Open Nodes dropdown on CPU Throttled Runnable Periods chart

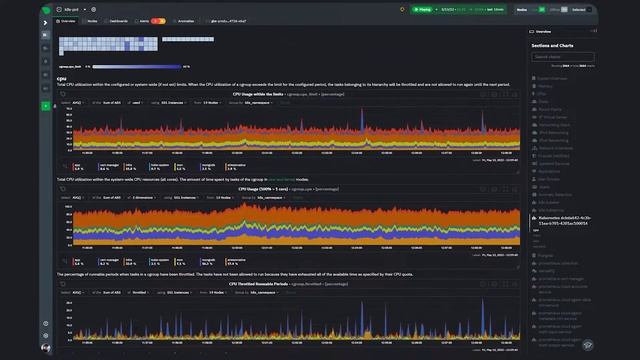tap(218, 293)
